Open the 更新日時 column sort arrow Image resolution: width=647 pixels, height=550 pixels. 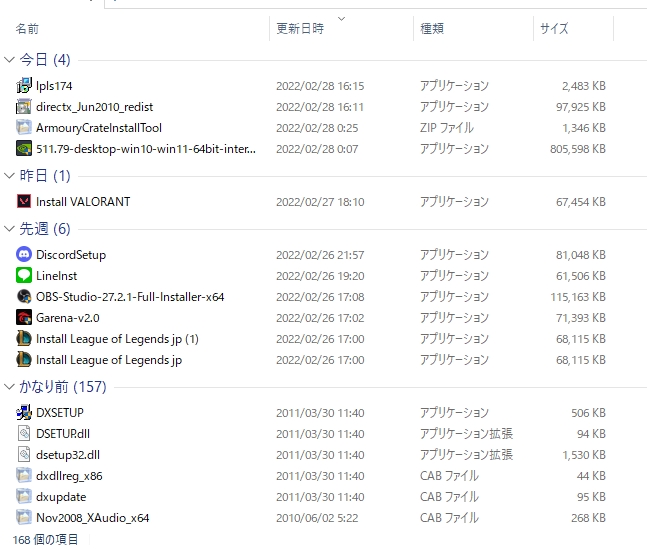point(341,19)
